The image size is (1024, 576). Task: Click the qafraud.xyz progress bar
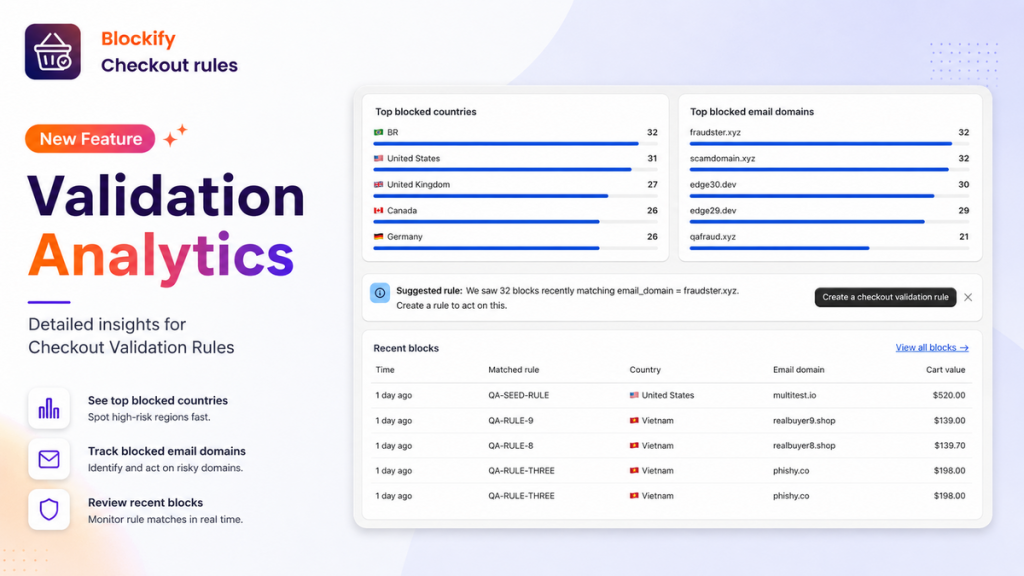[829, 248]
